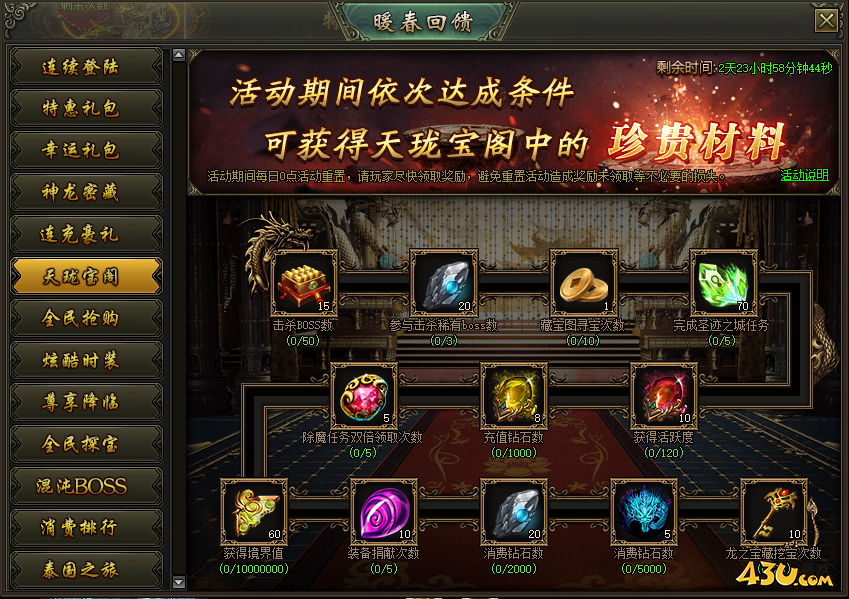
Task: Click the golden treasure chest reward for 击杀BOSS数
Action: 304,283
